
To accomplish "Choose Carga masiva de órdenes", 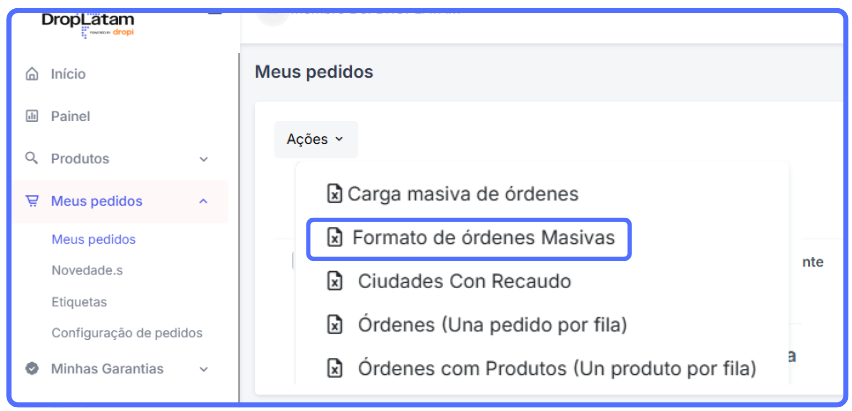I will tap(463, 194).
